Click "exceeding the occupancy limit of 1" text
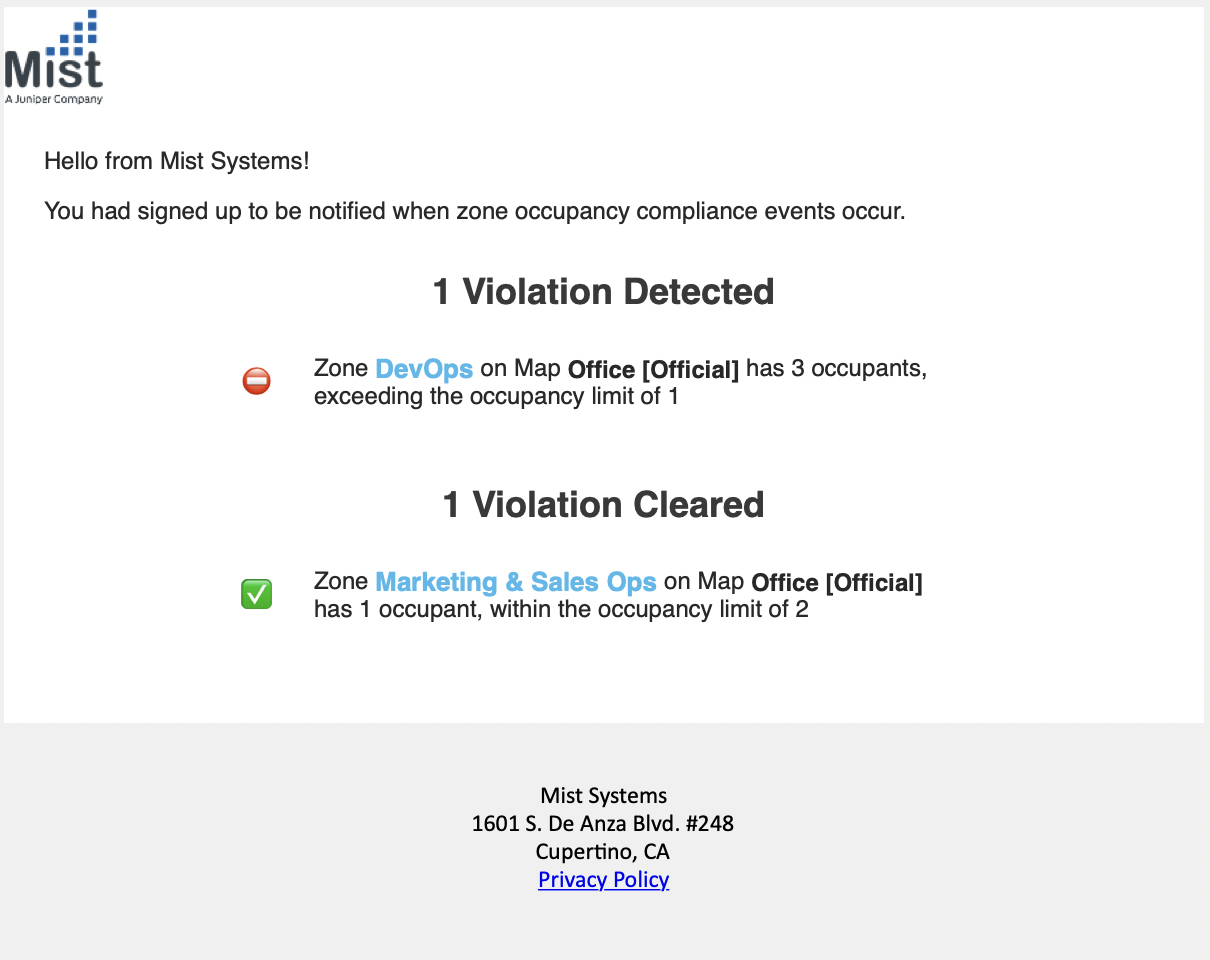Screen dimensions: 1210x960 tap(496, 396)
